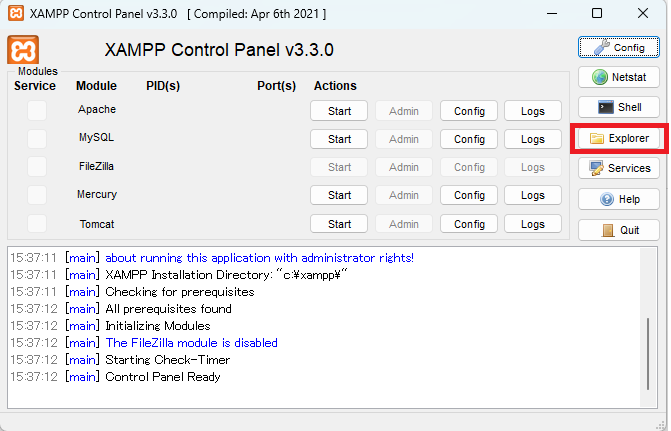The width and height of the screenshot is (671, 431).
Task: Start the Tomcat module
Action: click(339, 224)
